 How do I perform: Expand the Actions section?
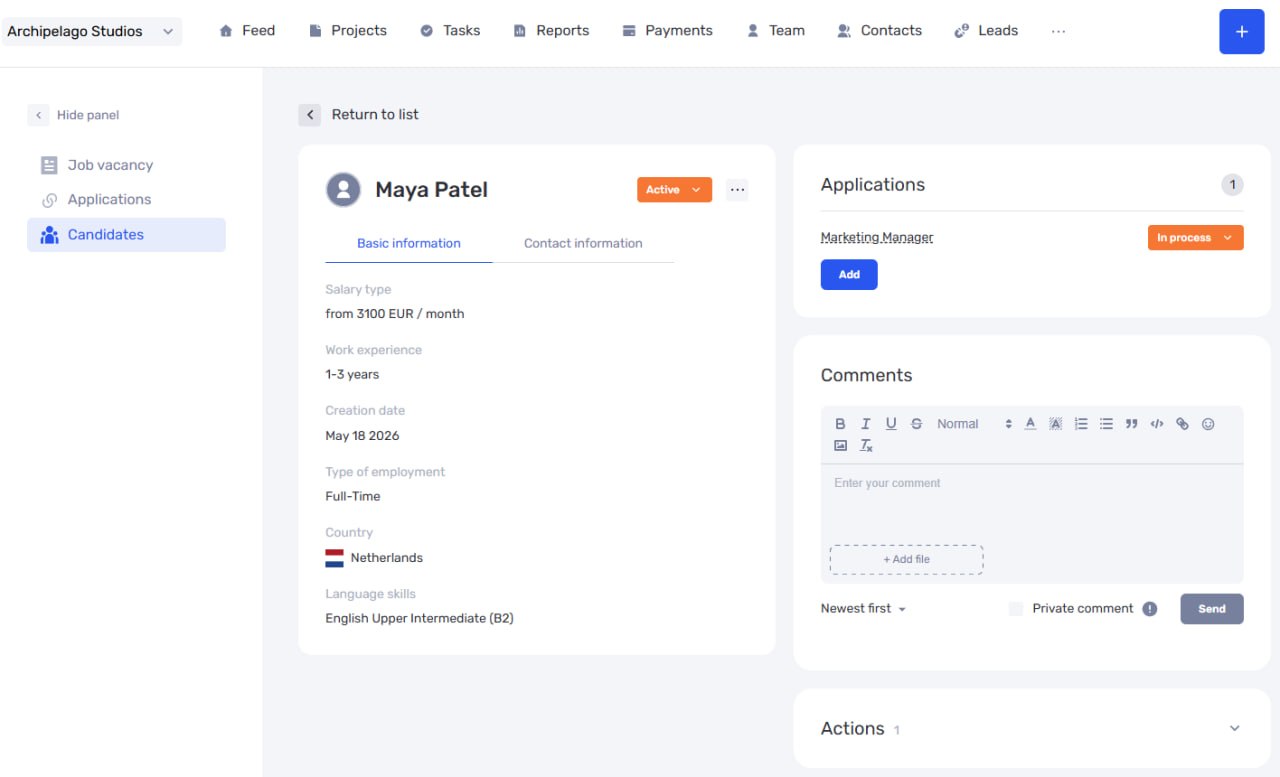[x=1234, y=729]
